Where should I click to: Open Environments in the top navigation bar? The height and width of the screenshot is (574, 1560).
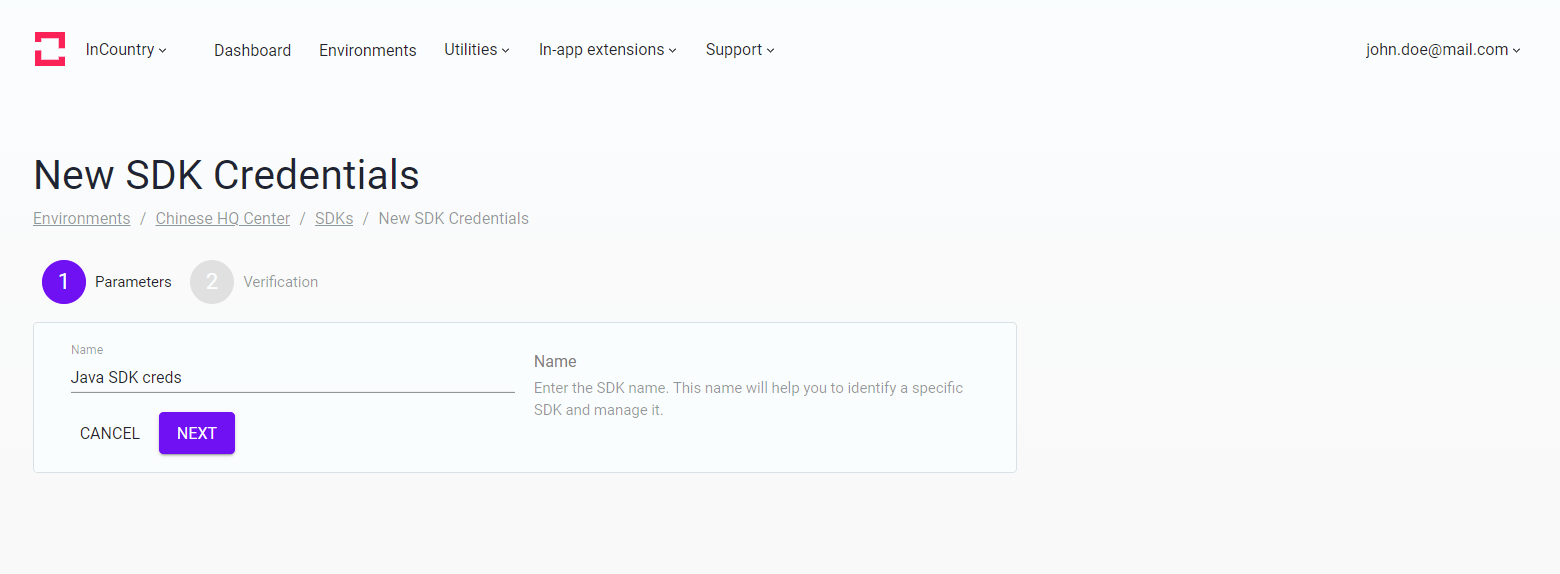(x=367, y=50)
